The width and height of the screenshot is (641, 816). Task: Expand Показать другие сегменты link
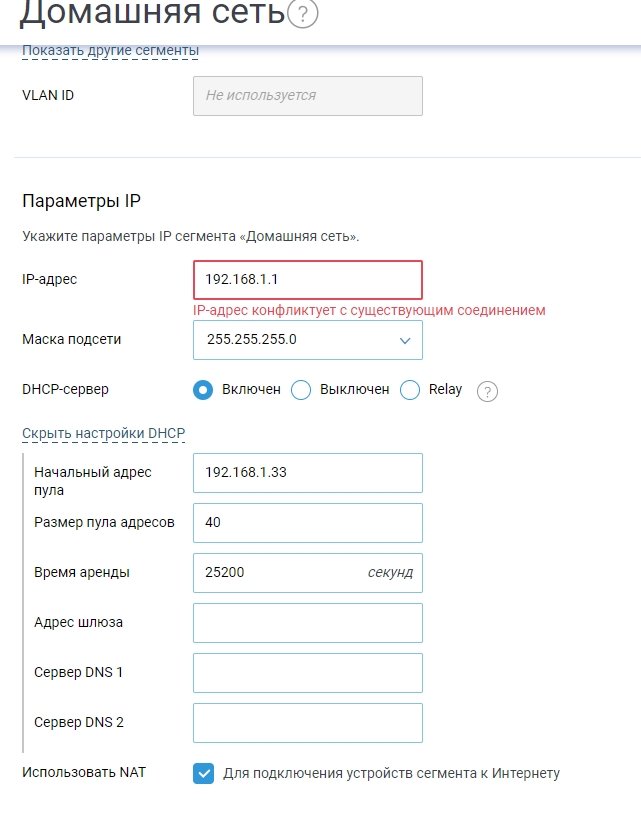[110, 51]
